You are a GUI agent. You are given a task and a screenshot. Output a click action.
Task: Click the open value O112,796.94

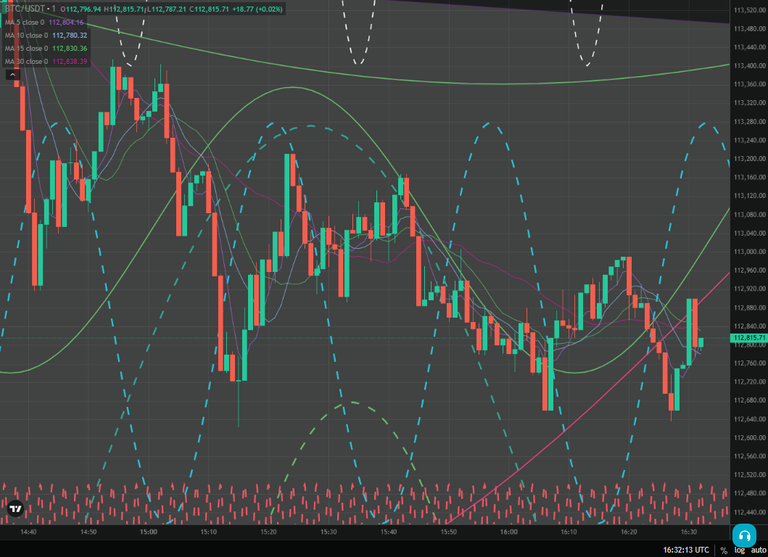click(x=81, y=9)
